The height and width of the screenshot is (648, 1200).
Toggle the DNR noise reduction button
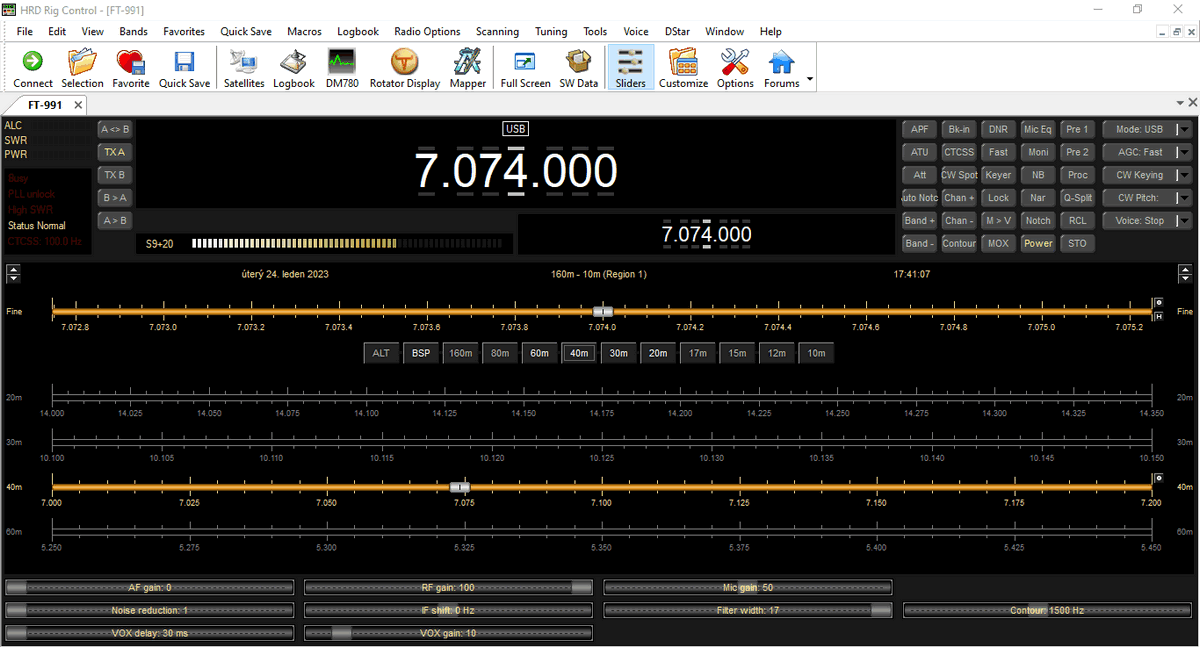[x=998, y=129]
